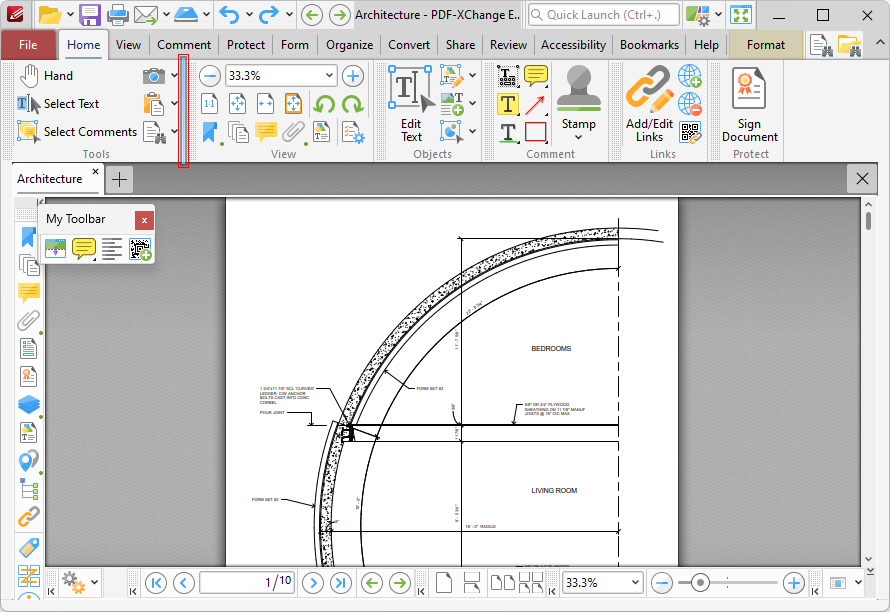Activate the Select Text tool
The height and width of the screenshot is (612, 890).
pyautogui.click(x=58, y=104)
